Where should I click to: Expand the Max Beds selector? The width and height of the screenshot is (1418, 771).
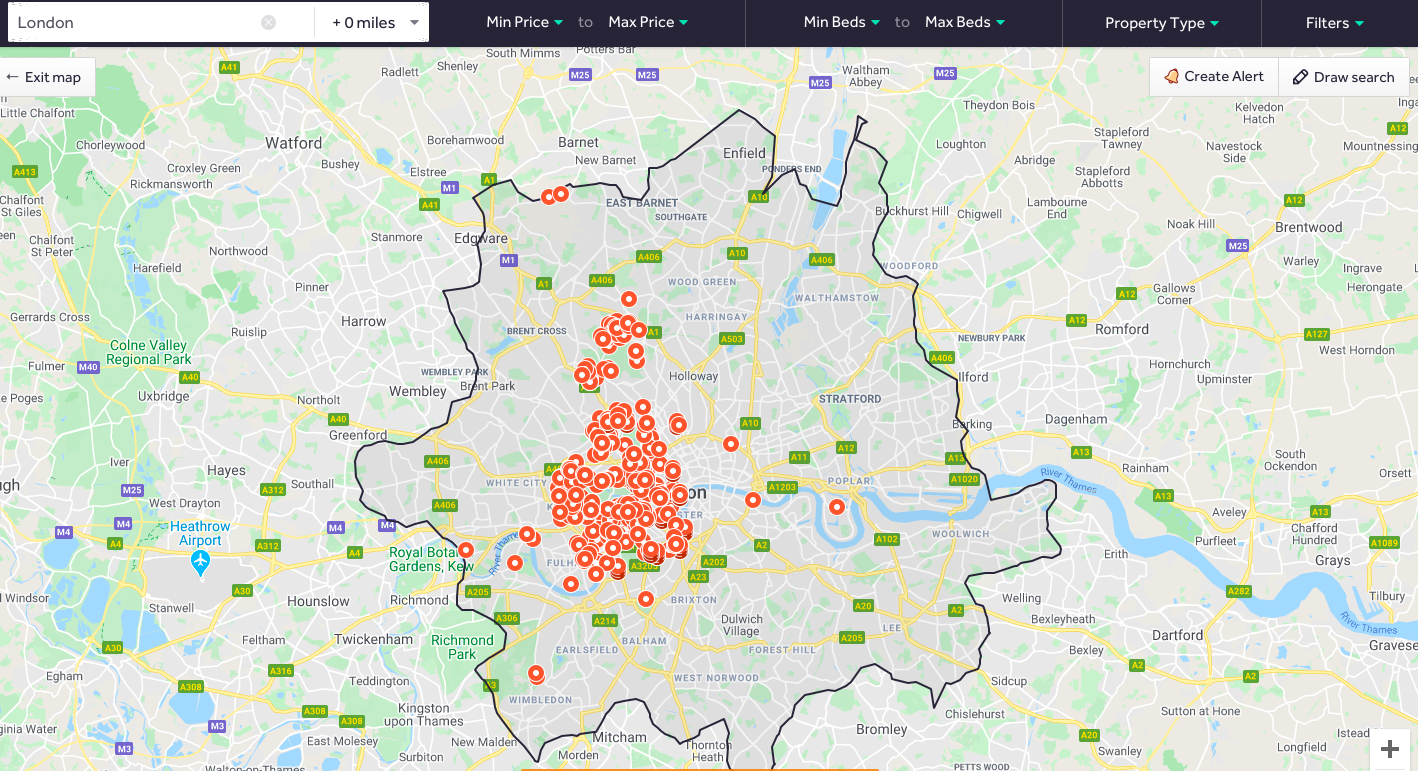963,21
